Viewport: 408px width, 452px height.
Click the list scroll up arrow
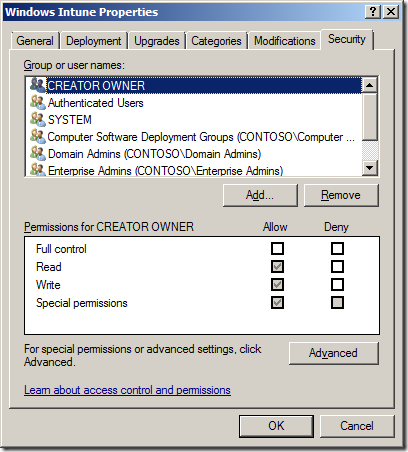coord(370,85)
